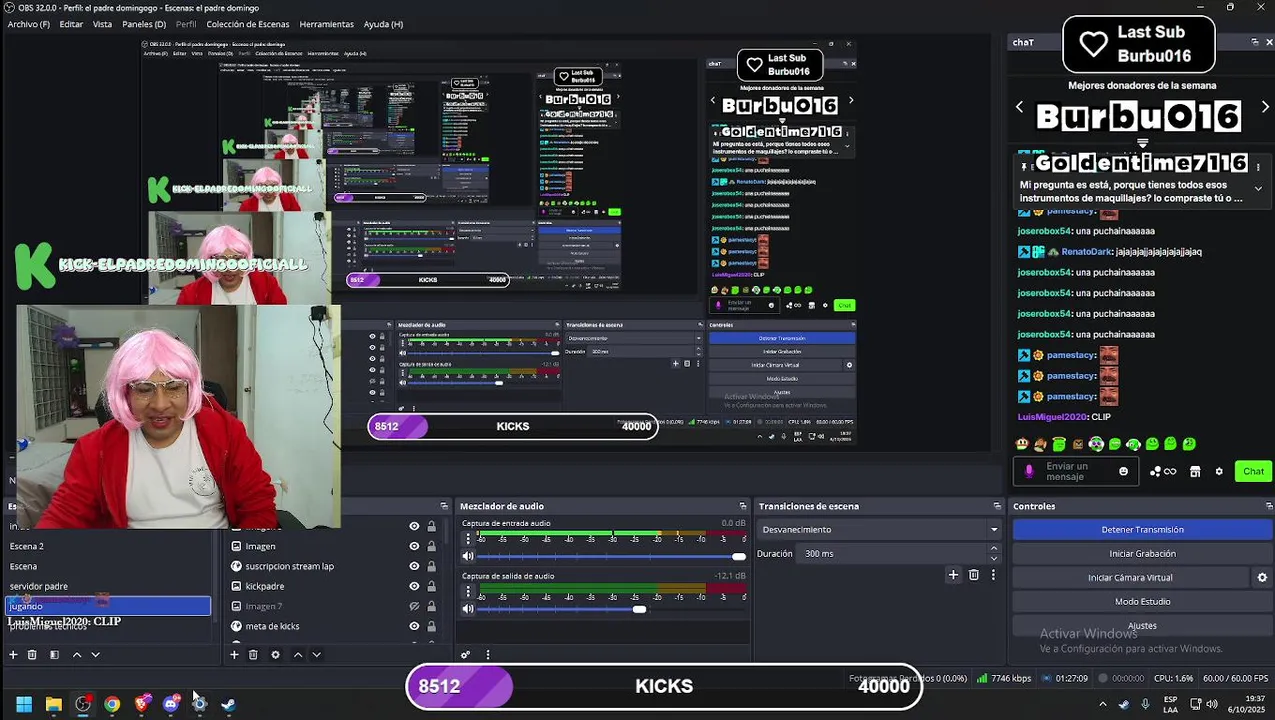Screen dimensions: 1275x720
Task: Pop out the Mezclador de audio dock
Action: point(743,506)
